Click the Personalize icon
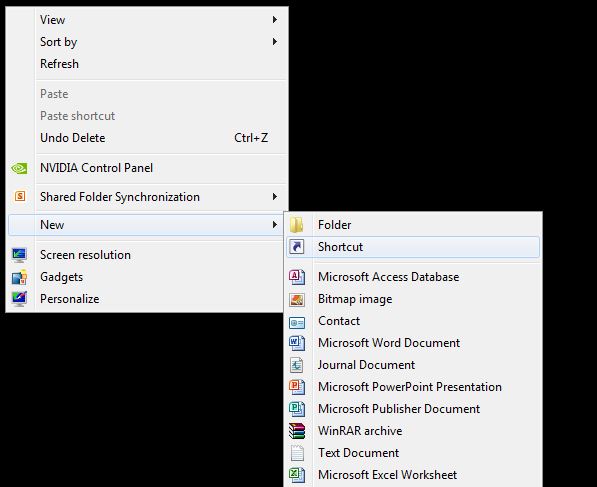Viewport: 597px width, 487px height. tap(19, 299)
